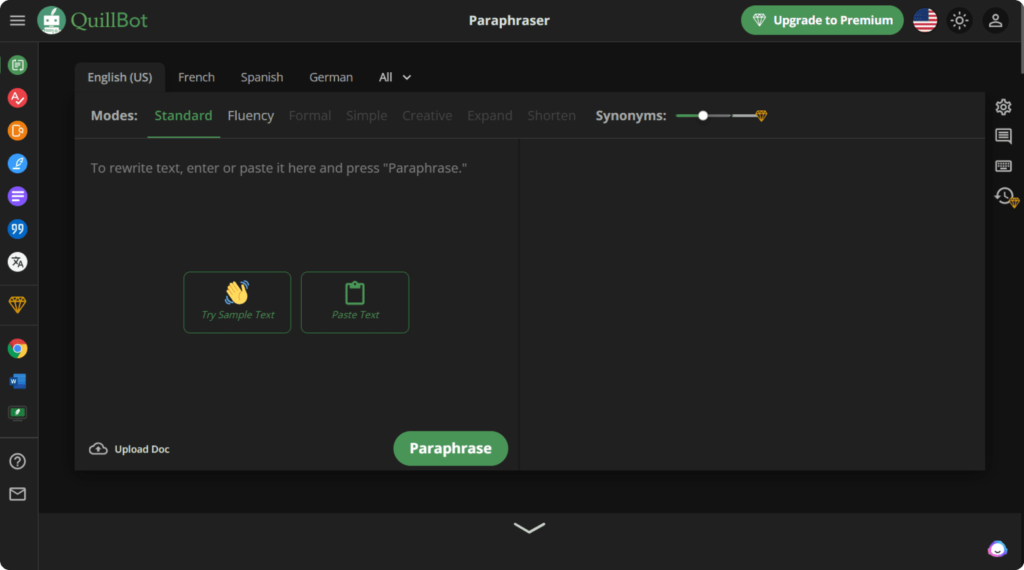Open the settings gear icon
Image resolution: width=1024 pixels, height=570 pixels.
(1003, 106)
